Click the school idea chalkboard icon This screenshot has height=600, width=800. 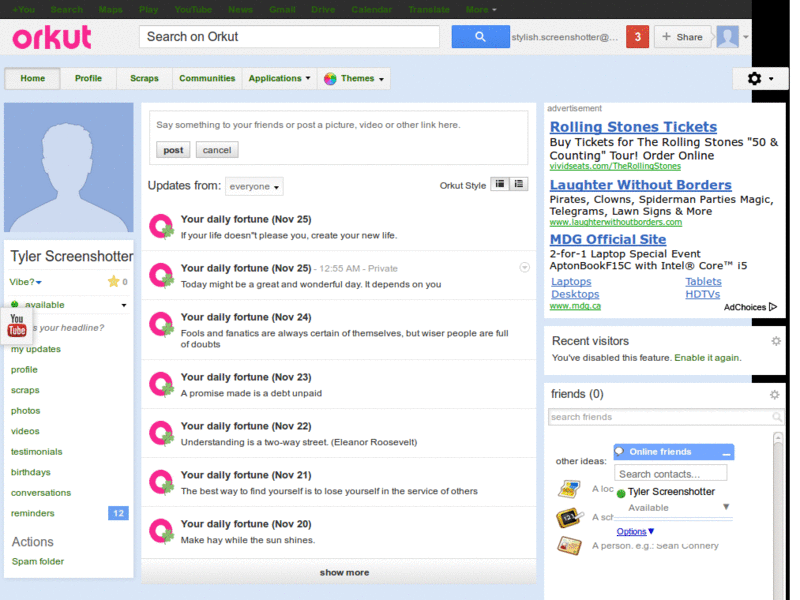tap(569, 517)
